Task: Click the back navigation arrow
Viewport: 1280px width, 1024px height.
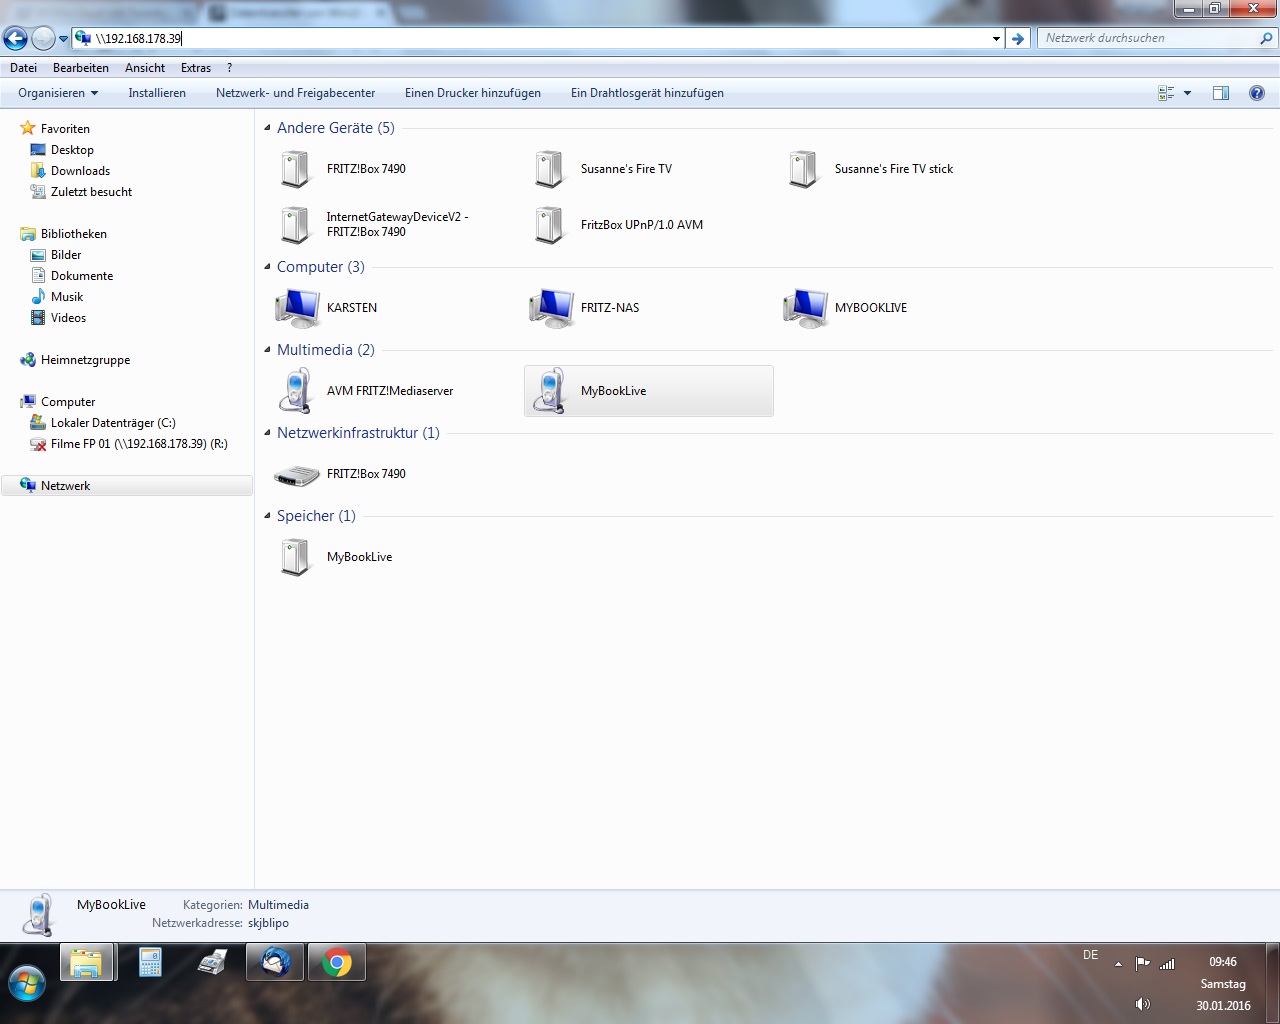Action: tap(16, 39)
